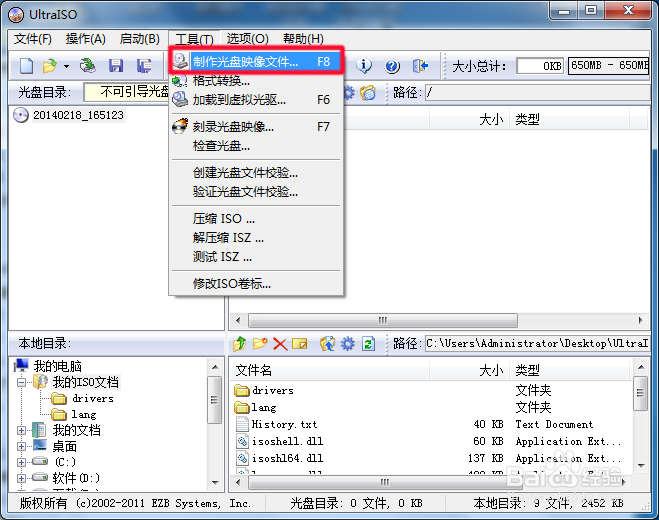659x520 pixels.
Task: Click the Save floppy disk icon
Action: point(116,66)
